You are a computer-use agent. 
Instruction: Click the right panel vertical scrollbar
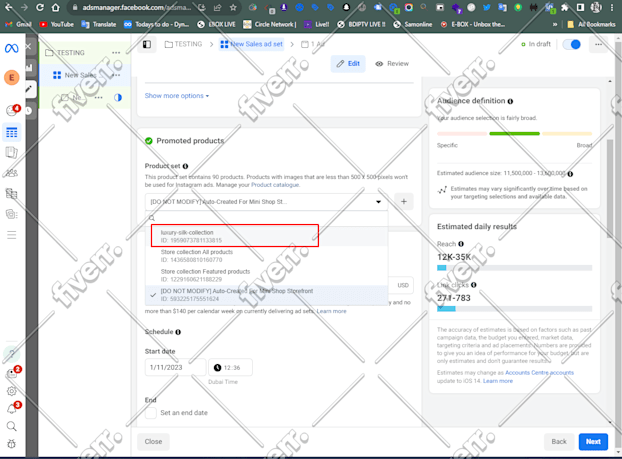pyautogui.click(x=610, y=189)
